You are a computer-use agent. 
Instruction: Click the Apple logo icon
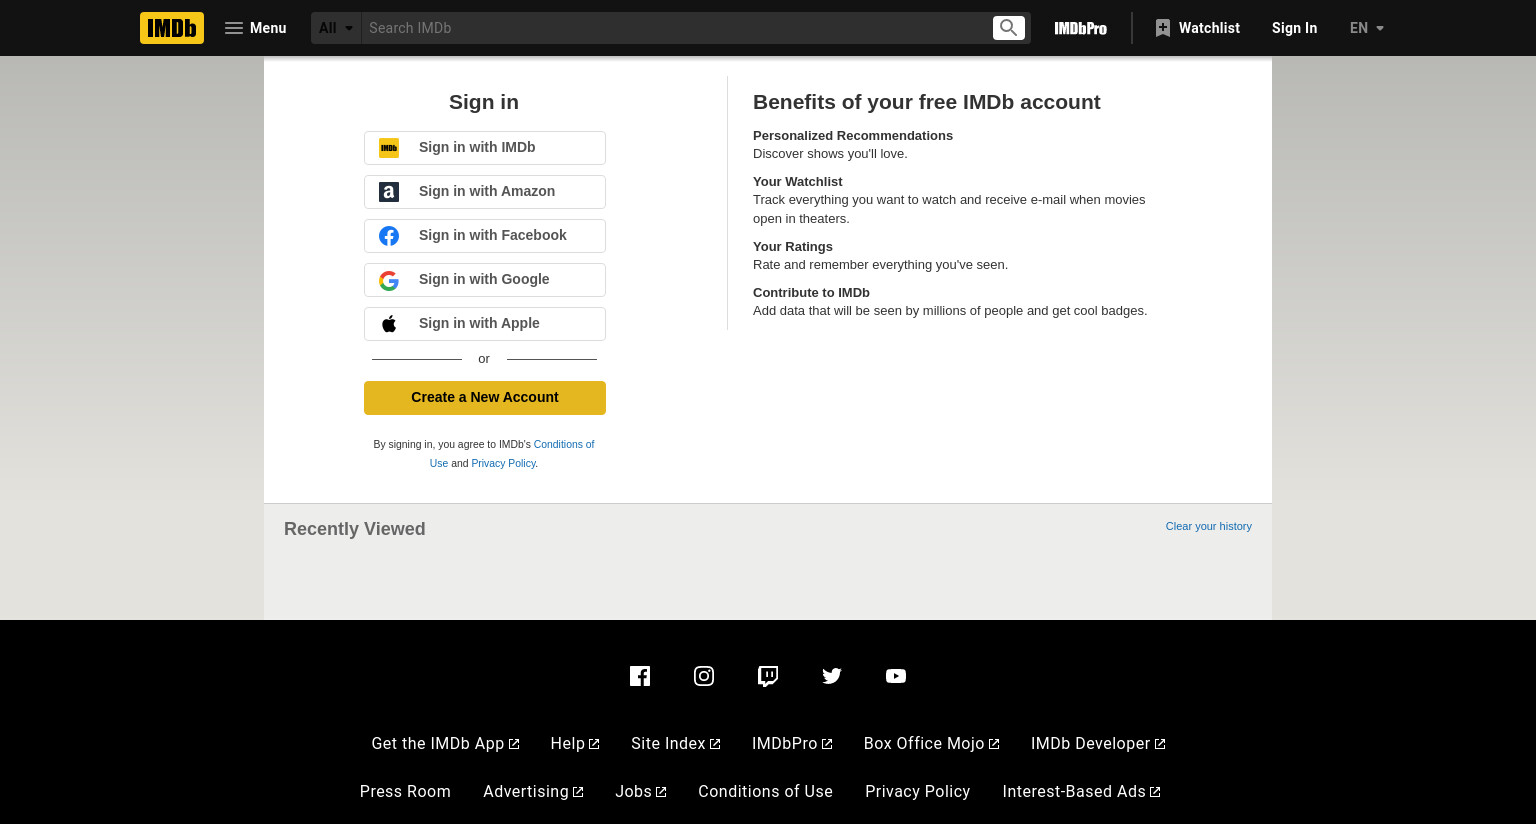pyautogui.click(x=389, y=324)
